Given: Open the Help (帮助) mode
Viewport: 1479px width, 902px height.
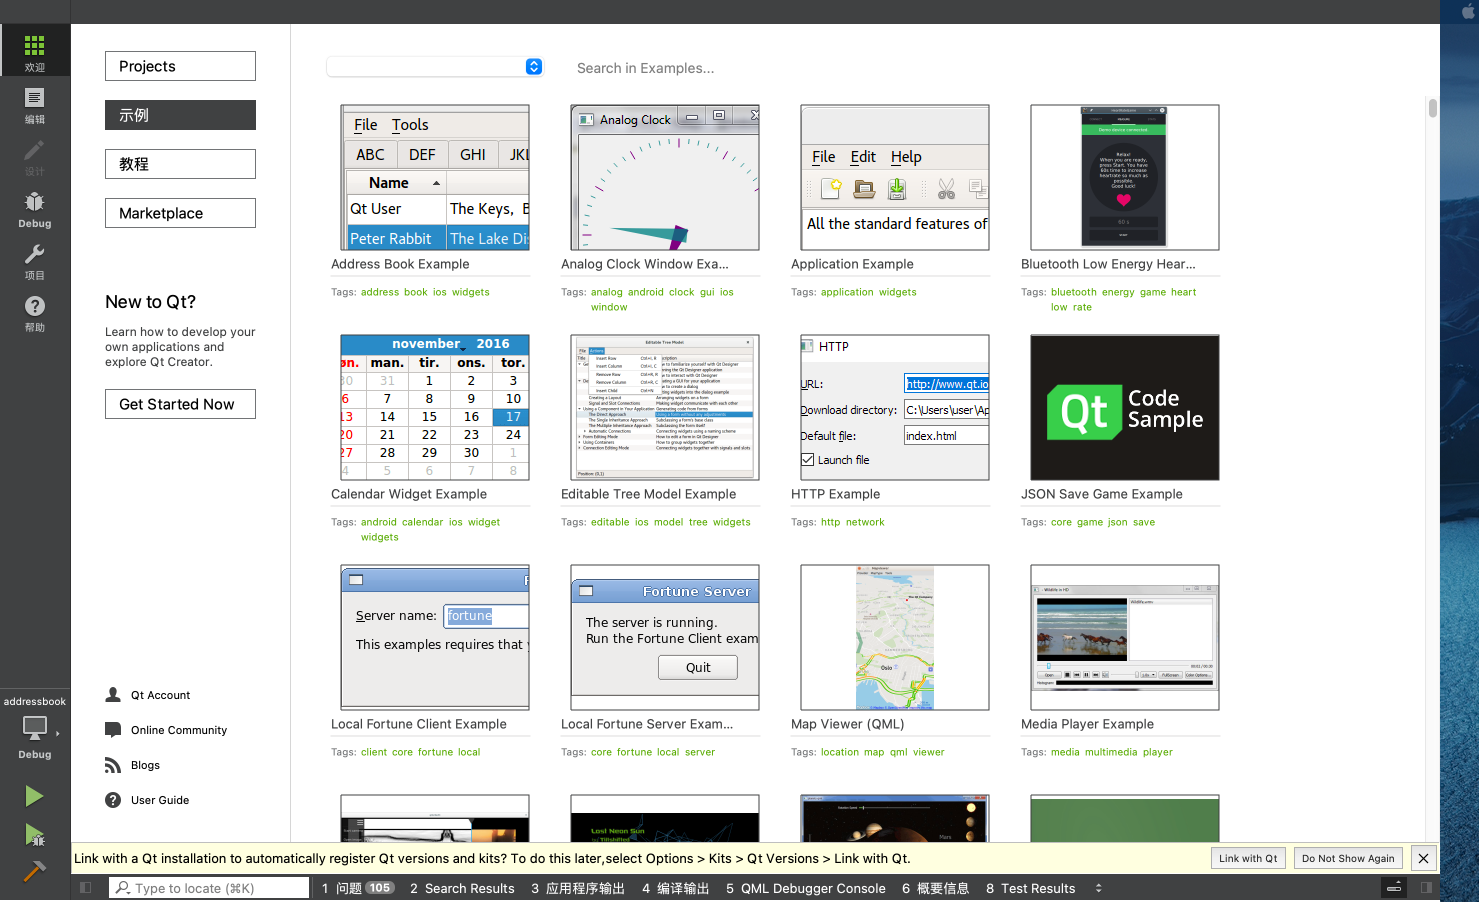Looking at the screenshot, I should pos(35,312).
